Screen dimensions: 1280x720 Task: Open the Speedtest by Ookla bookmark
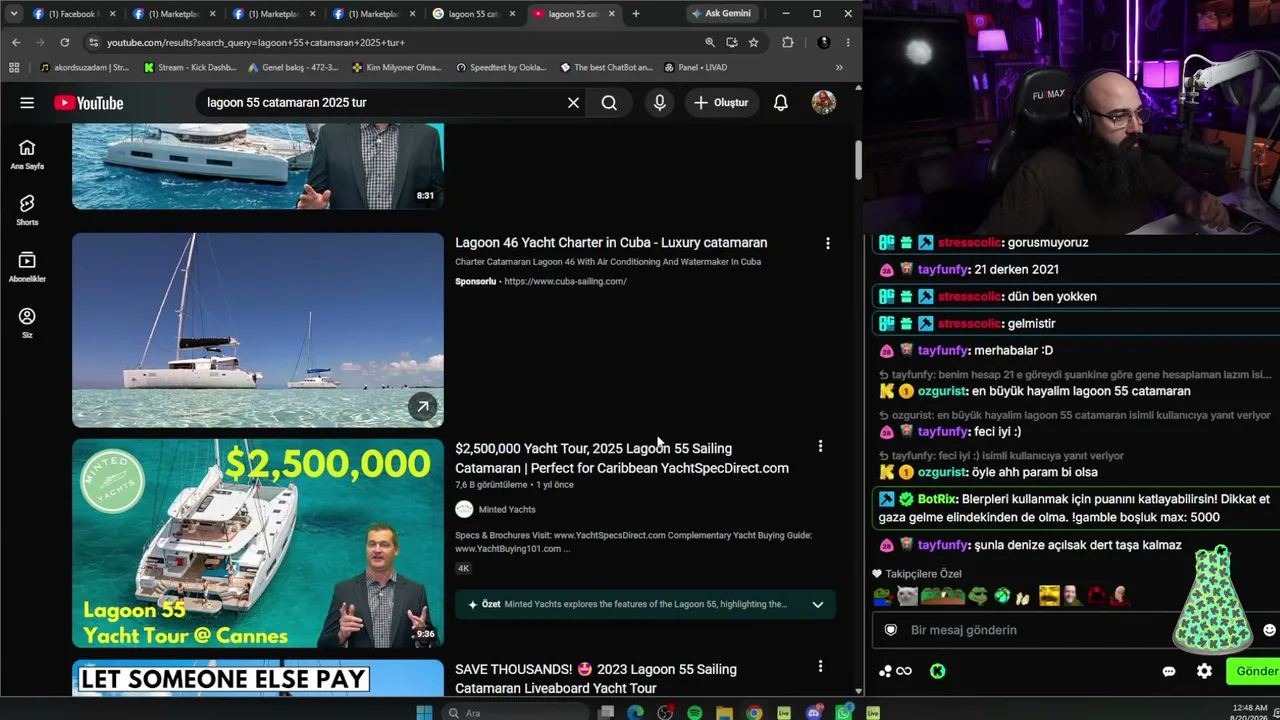click(501, 67)
